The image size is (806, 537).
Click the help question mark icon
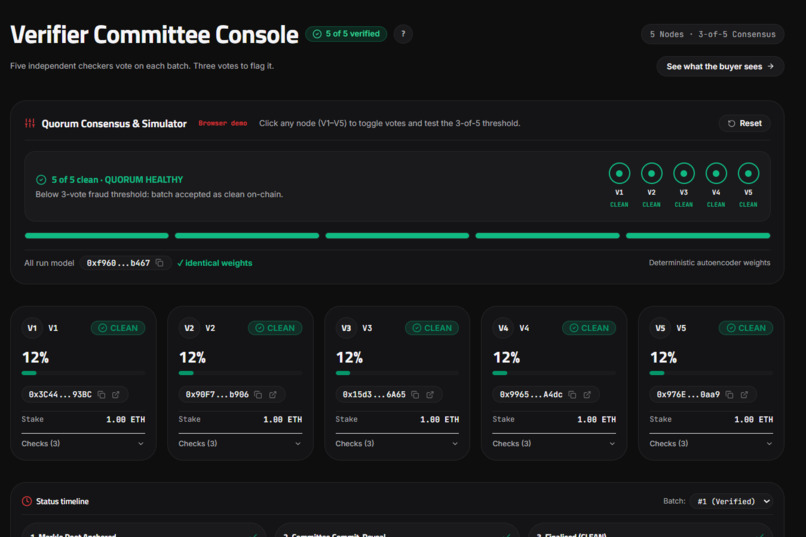[403, 34]
